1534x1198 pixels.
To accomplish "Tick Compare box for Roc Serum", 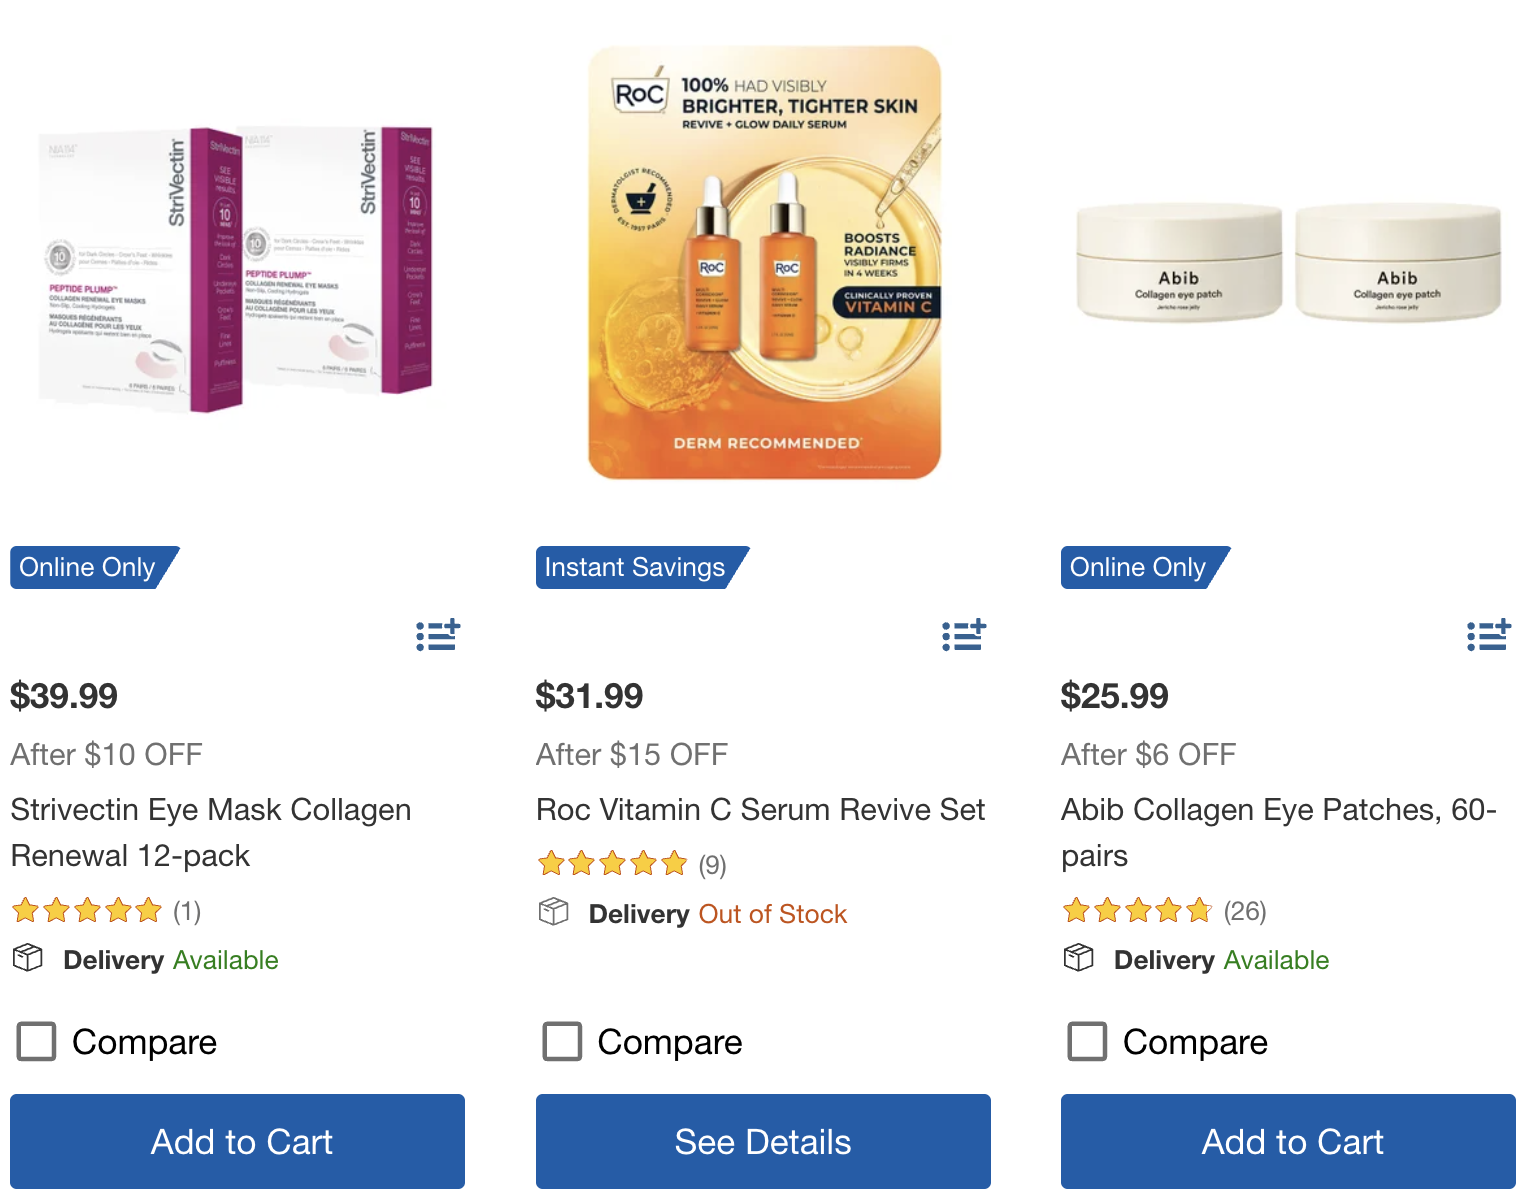I will pos(562,1041).
